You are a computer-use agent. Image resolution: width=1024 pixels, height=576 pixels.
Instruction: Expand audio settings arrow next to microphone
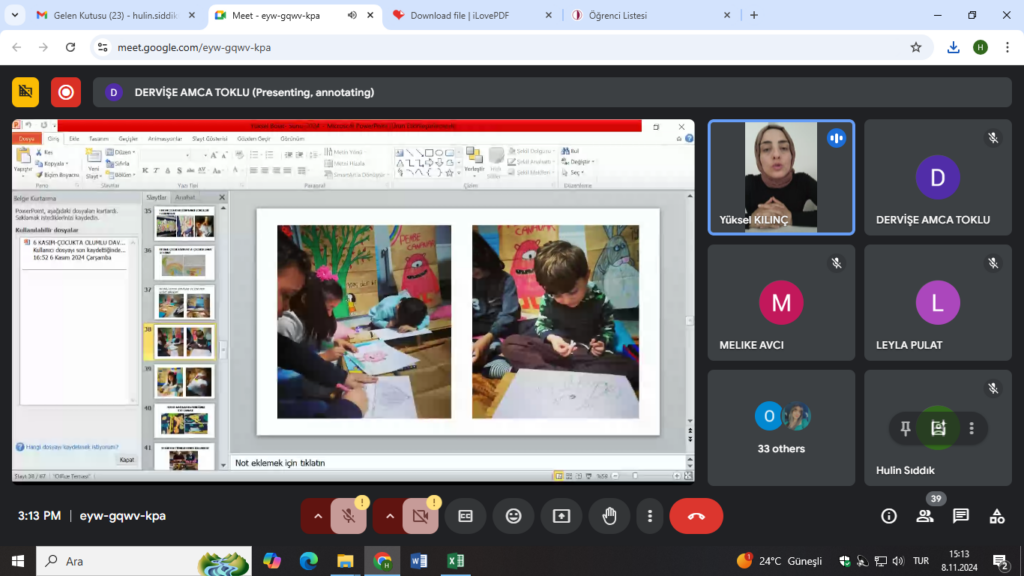(317, 516)
